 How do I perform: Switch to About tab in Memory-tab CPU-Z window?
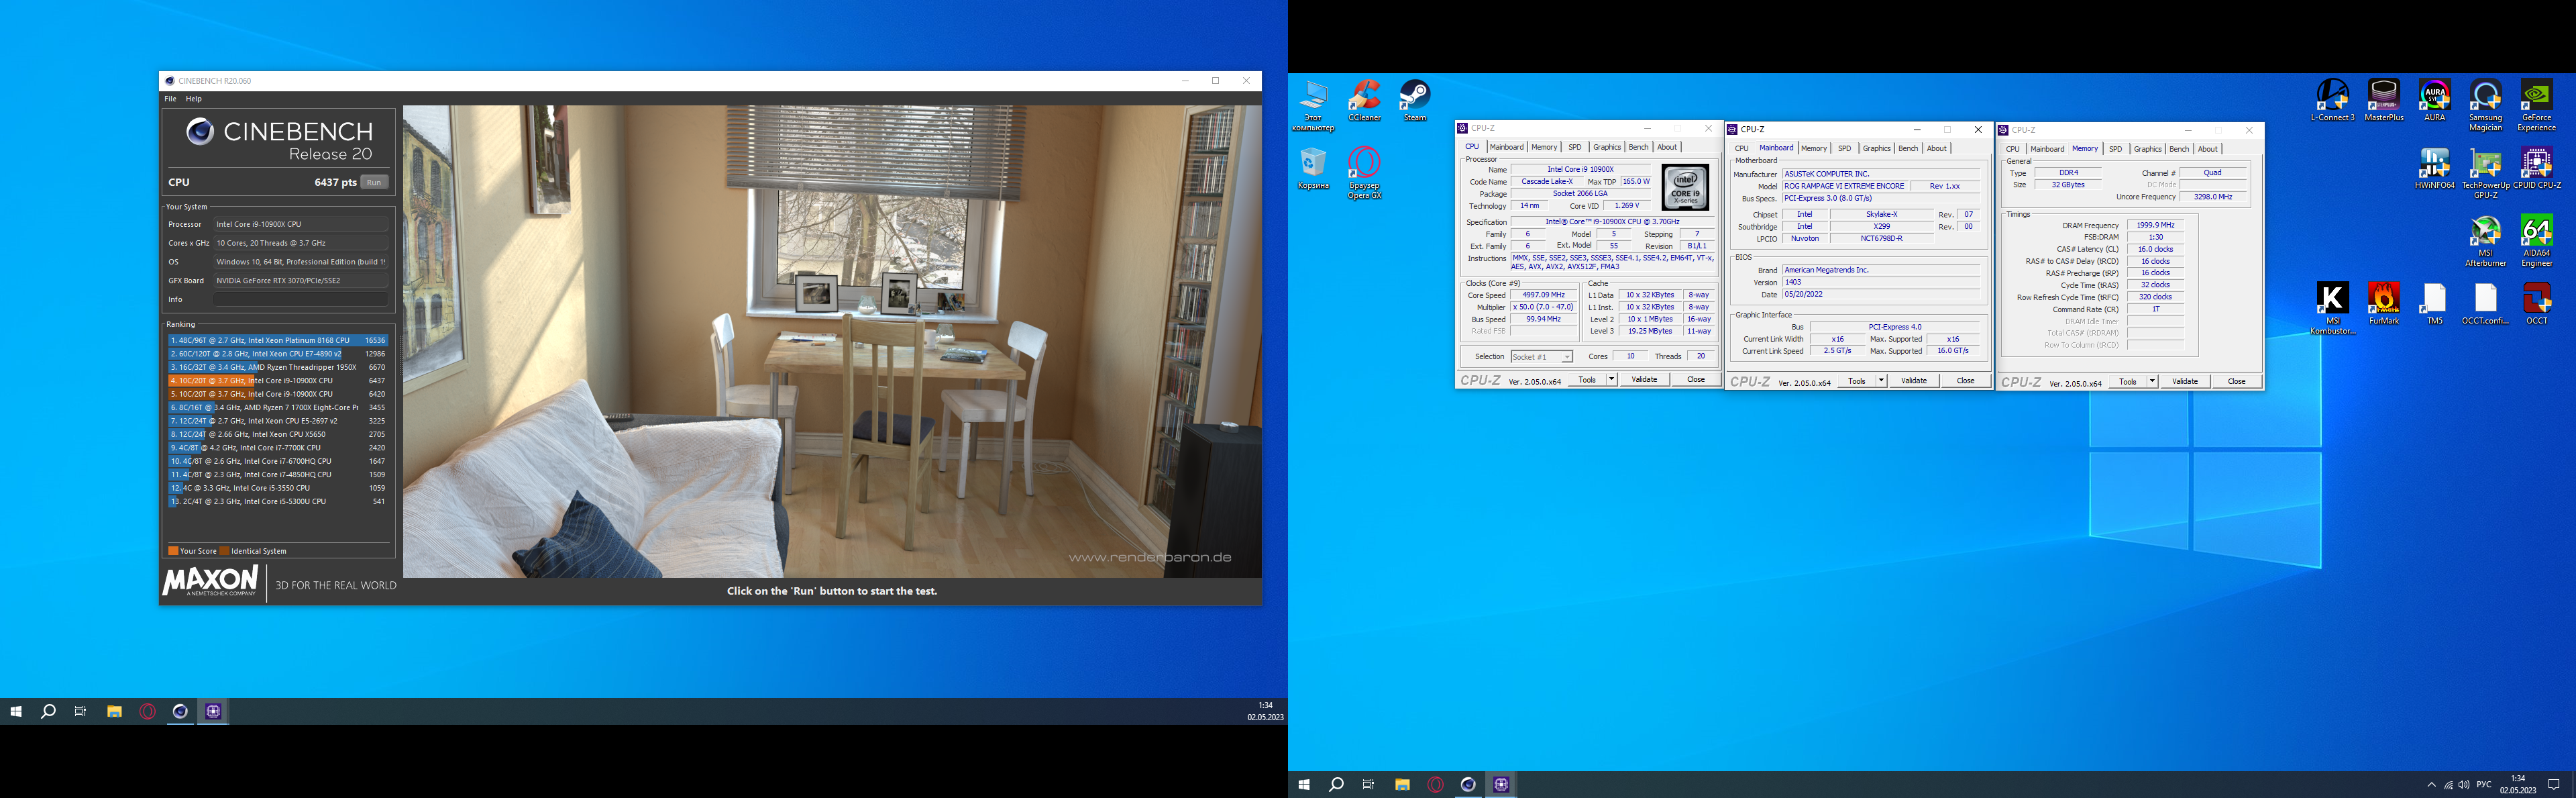(x=2207, y=149)
